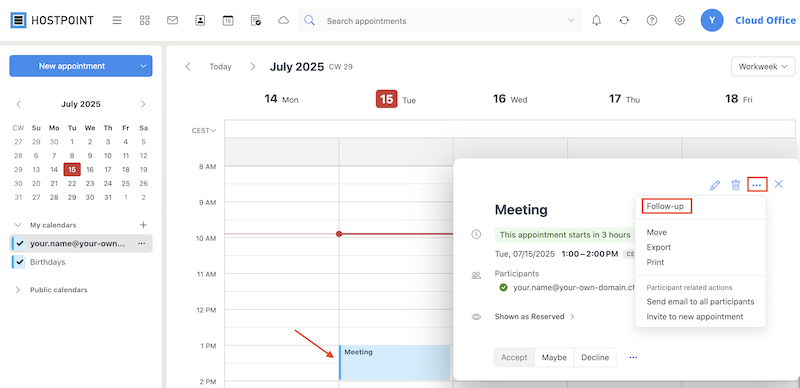The height and width of the screenshot is (388, 800).
Task: Choose Invite to new appointment
Action: [695, 317]
